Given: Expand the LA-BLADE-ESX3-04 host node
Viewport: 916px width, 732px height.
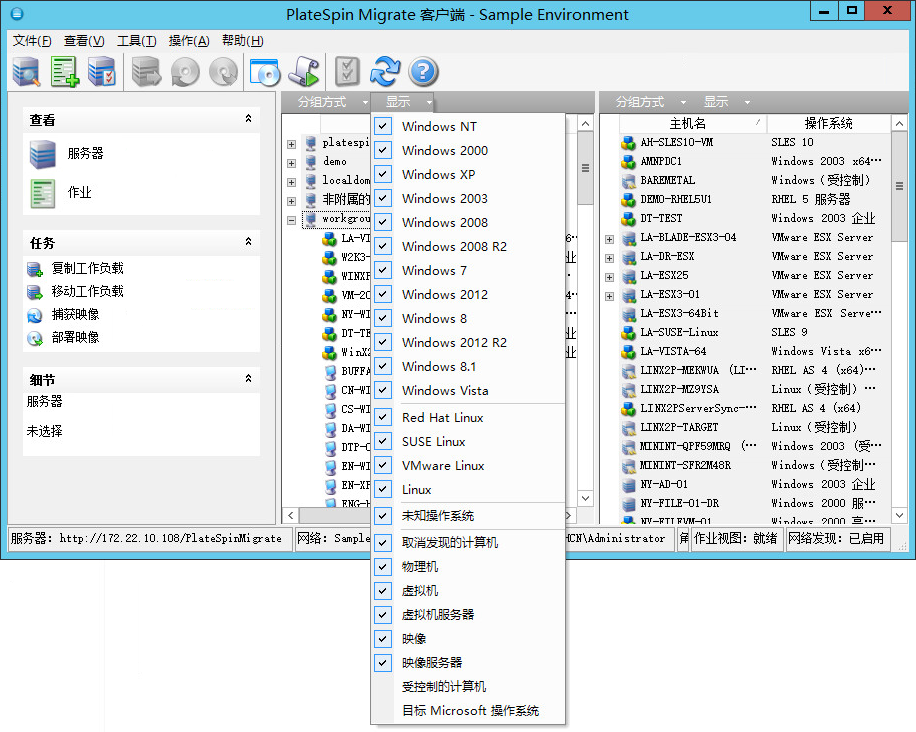Looking at the screenshot, I should pyautogui.click(x=609, y=238).
